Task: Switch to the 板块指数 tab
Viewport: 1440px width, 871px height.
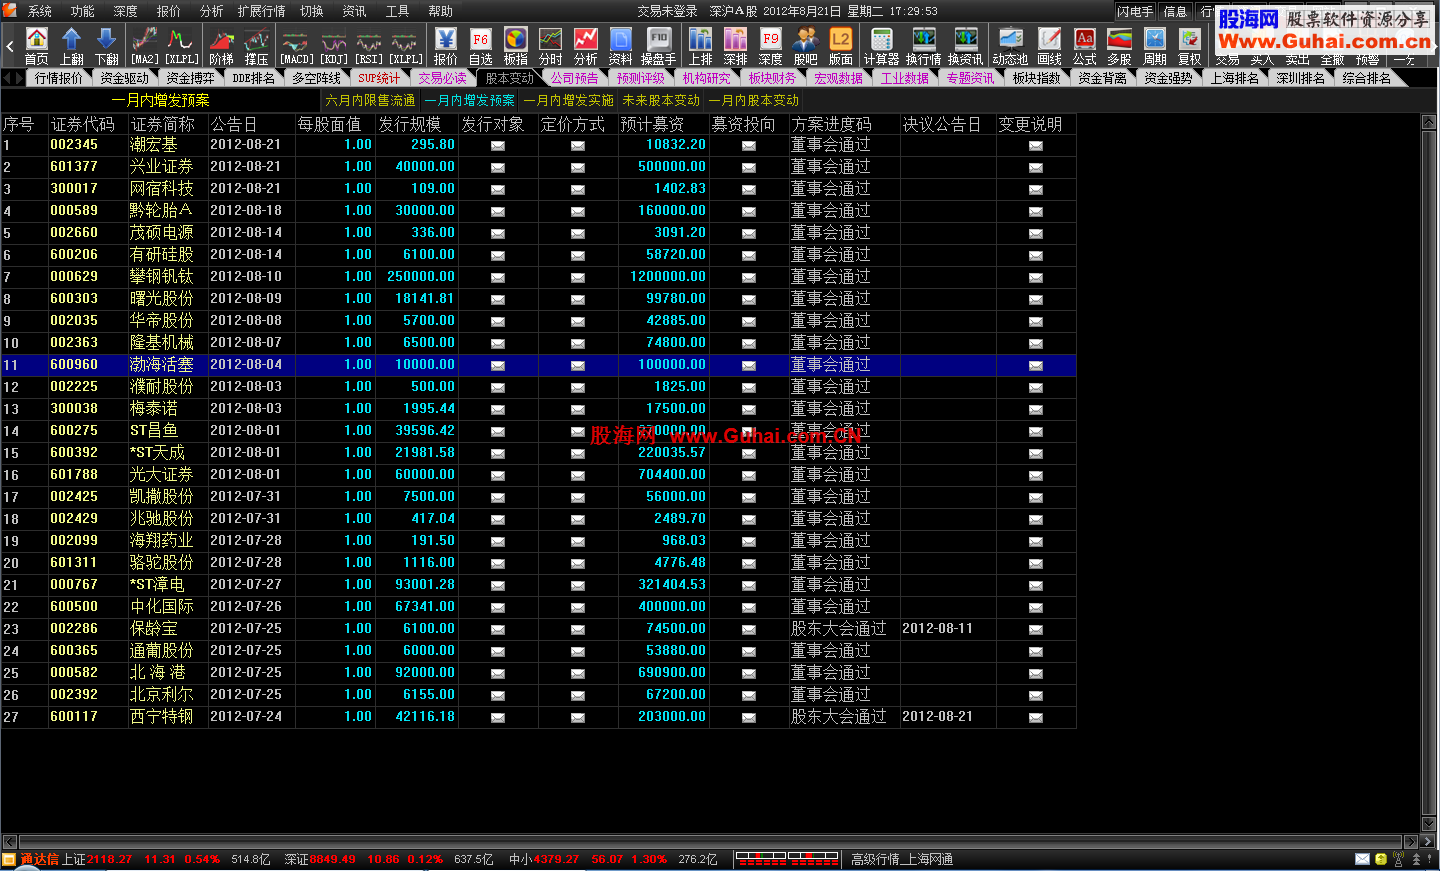Action: [1036, 78]
